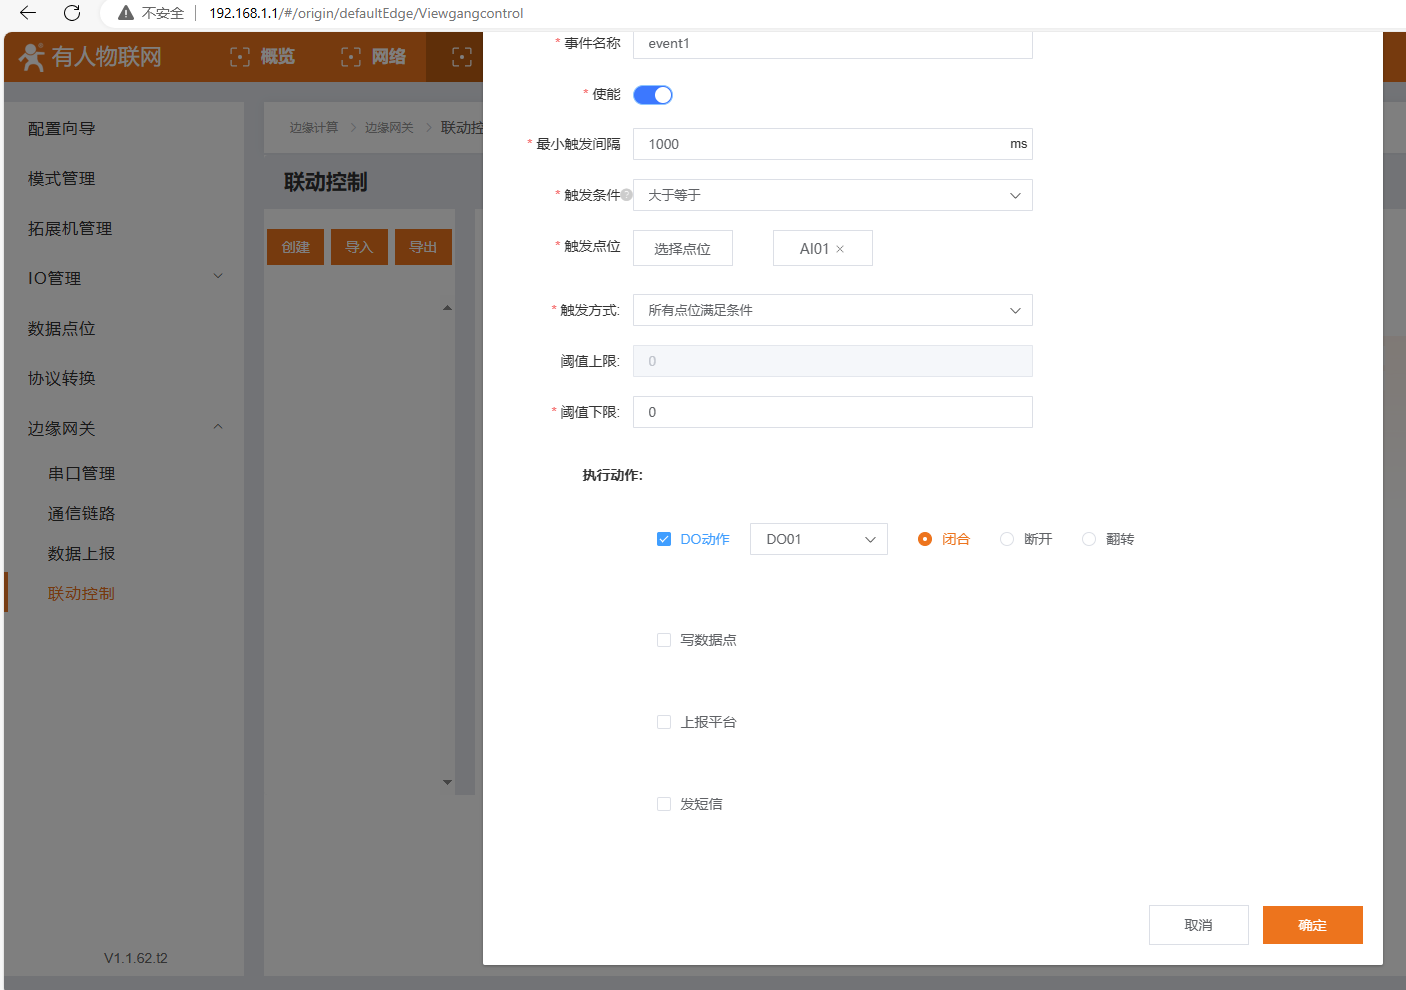Click the help icon next to 触发条件

(x=627, y=195)
